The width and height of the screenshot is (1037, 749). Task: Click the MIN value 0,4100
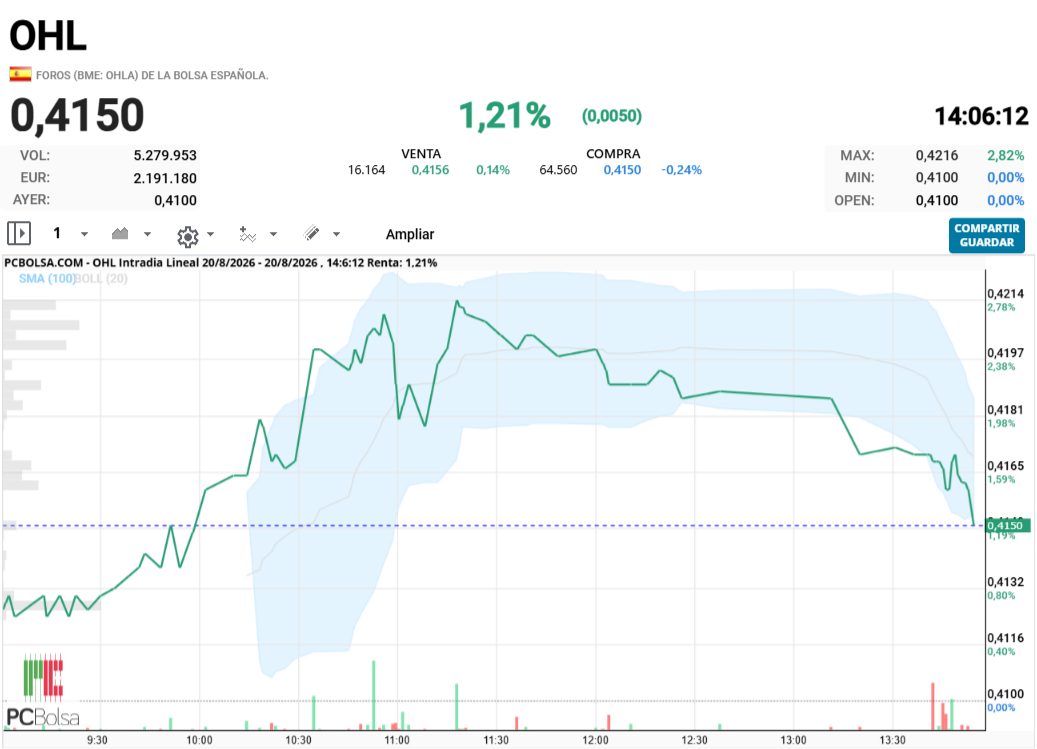[936, 177]
